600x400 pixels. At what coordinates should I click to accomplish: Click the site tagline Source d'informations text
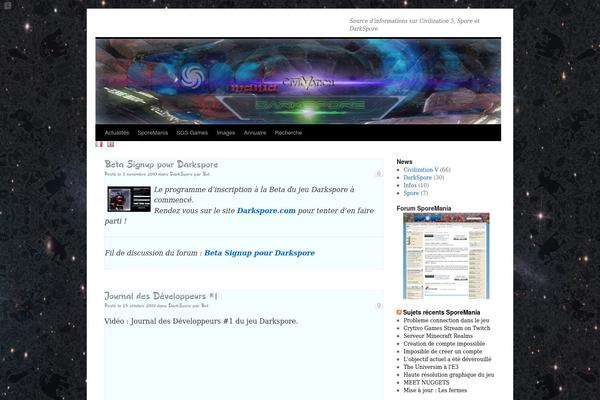tap(414, 24)
